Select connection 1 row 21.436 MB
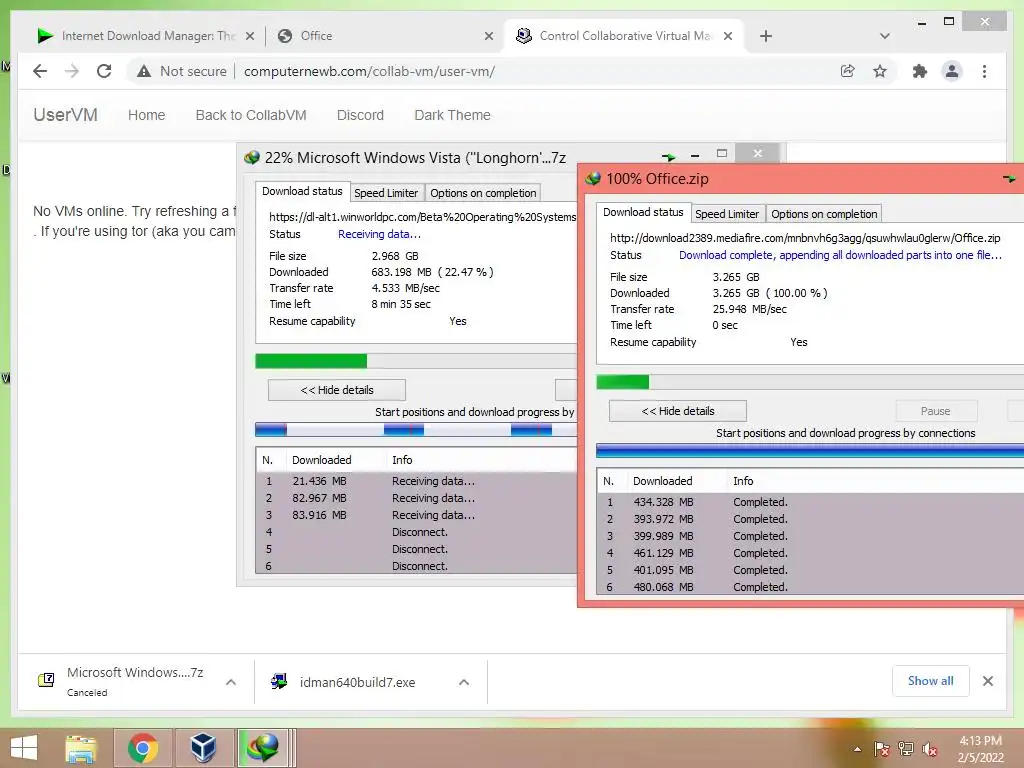Viewport: 1024px width, 768px height. [x=416, y=481]
